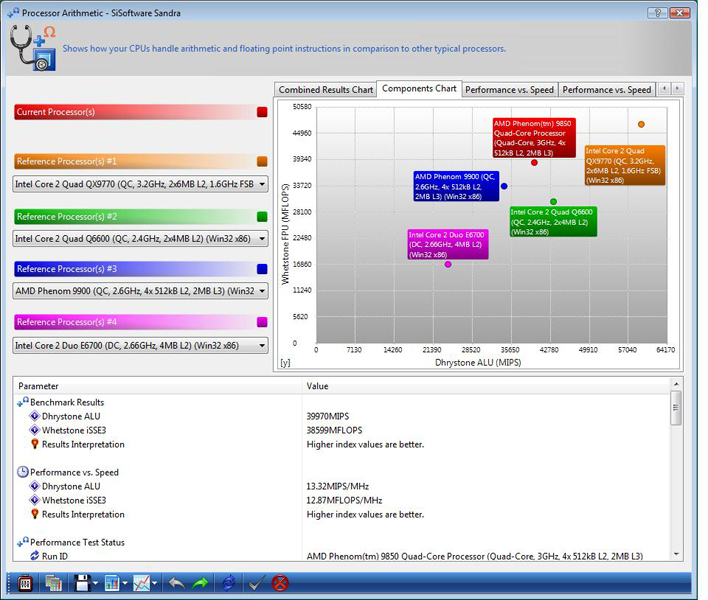Open the Intel Core 2 Quad QX9770 dropdown

(140, 184)
